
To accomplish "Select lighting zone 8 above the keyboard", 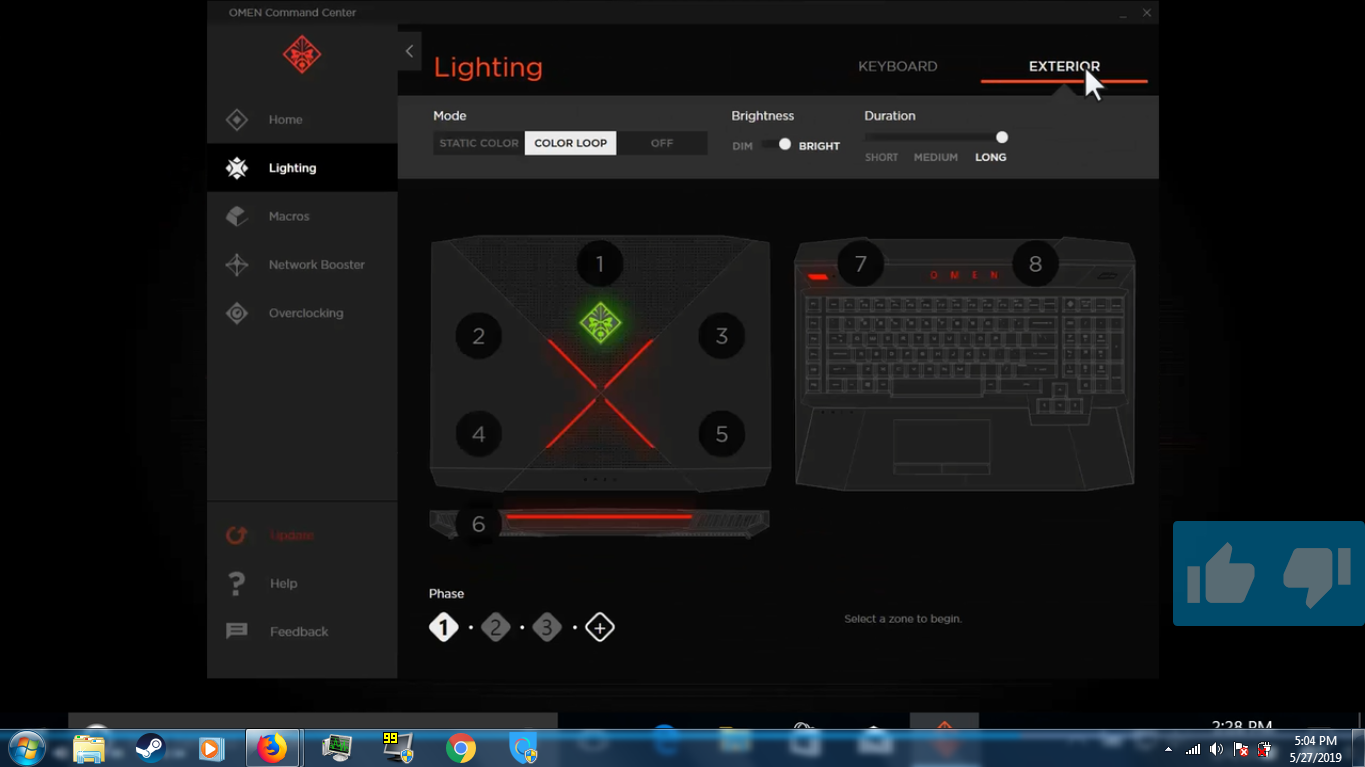I will (x=1035, y=264).
